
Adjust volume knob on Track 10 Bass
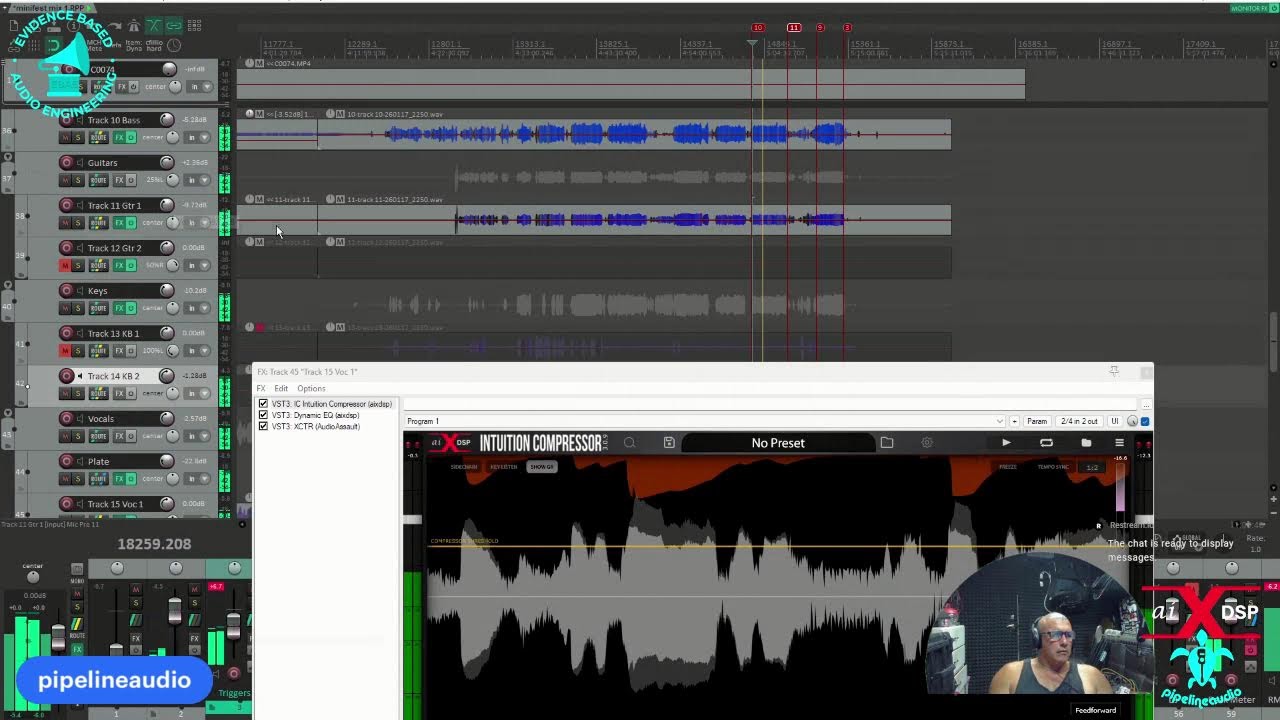click(x=167, y=120)
